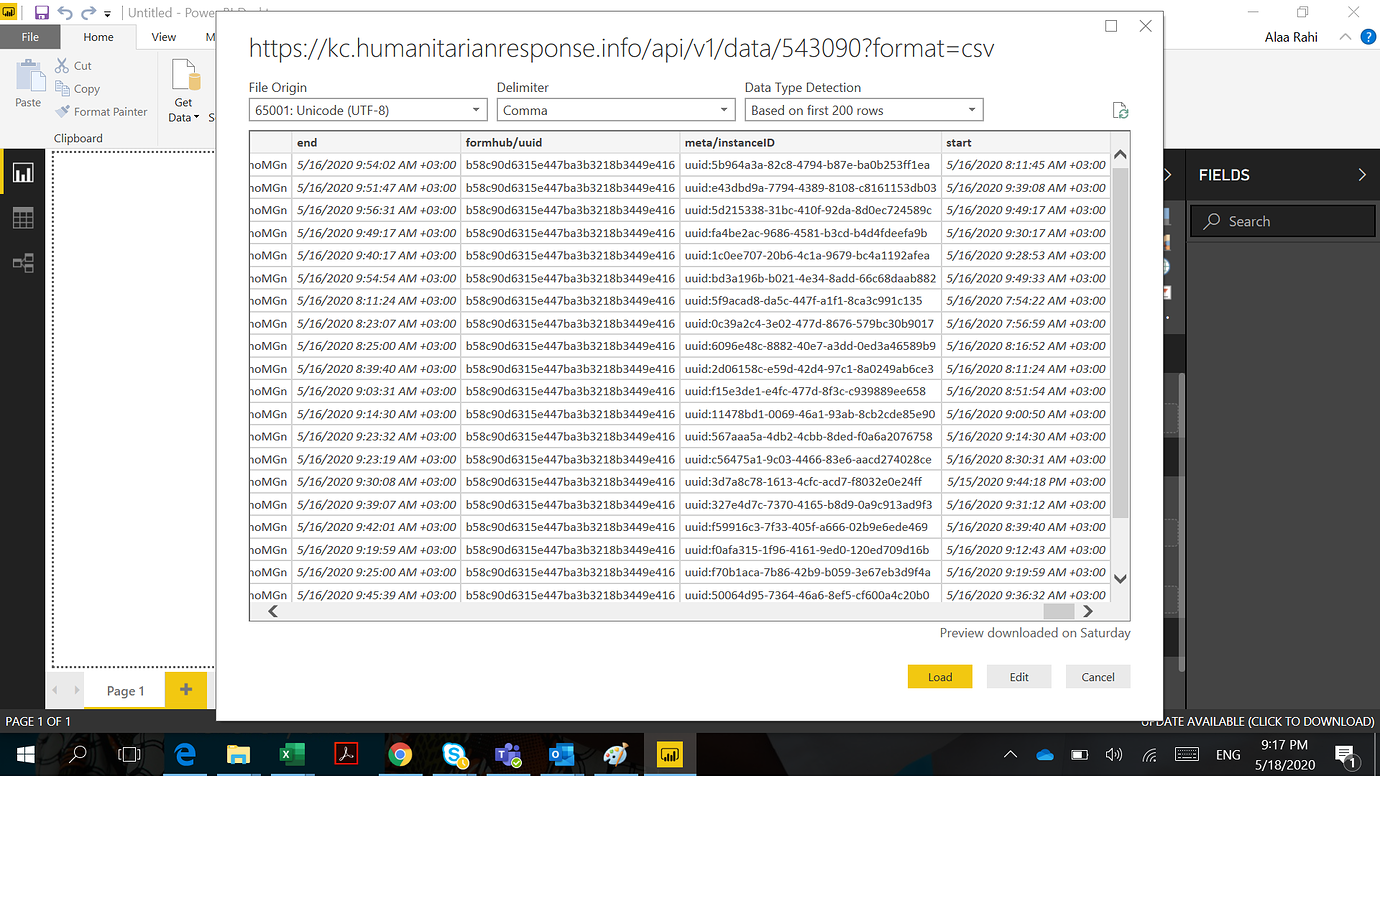Refresh the CSV preview using the refresh icon
Viewport: 1380px width, 900px height.
tap(1121, 109)
